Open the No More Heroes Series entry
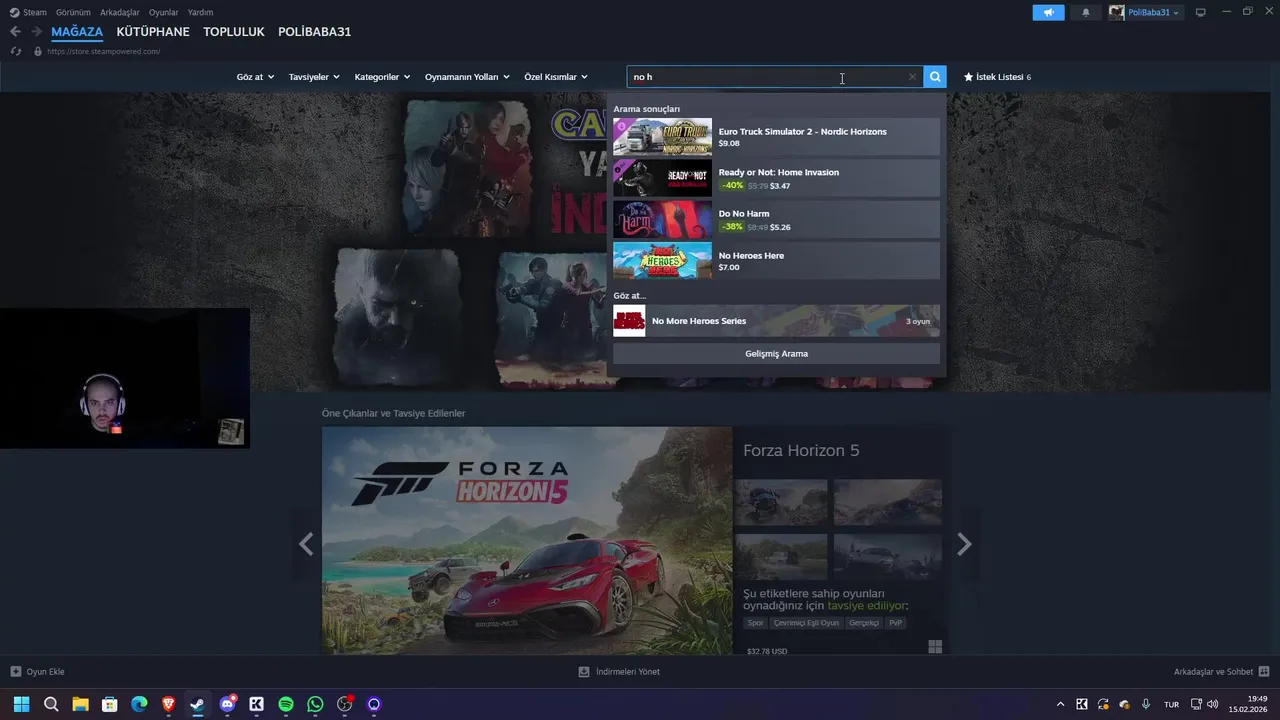 (776, 321)
